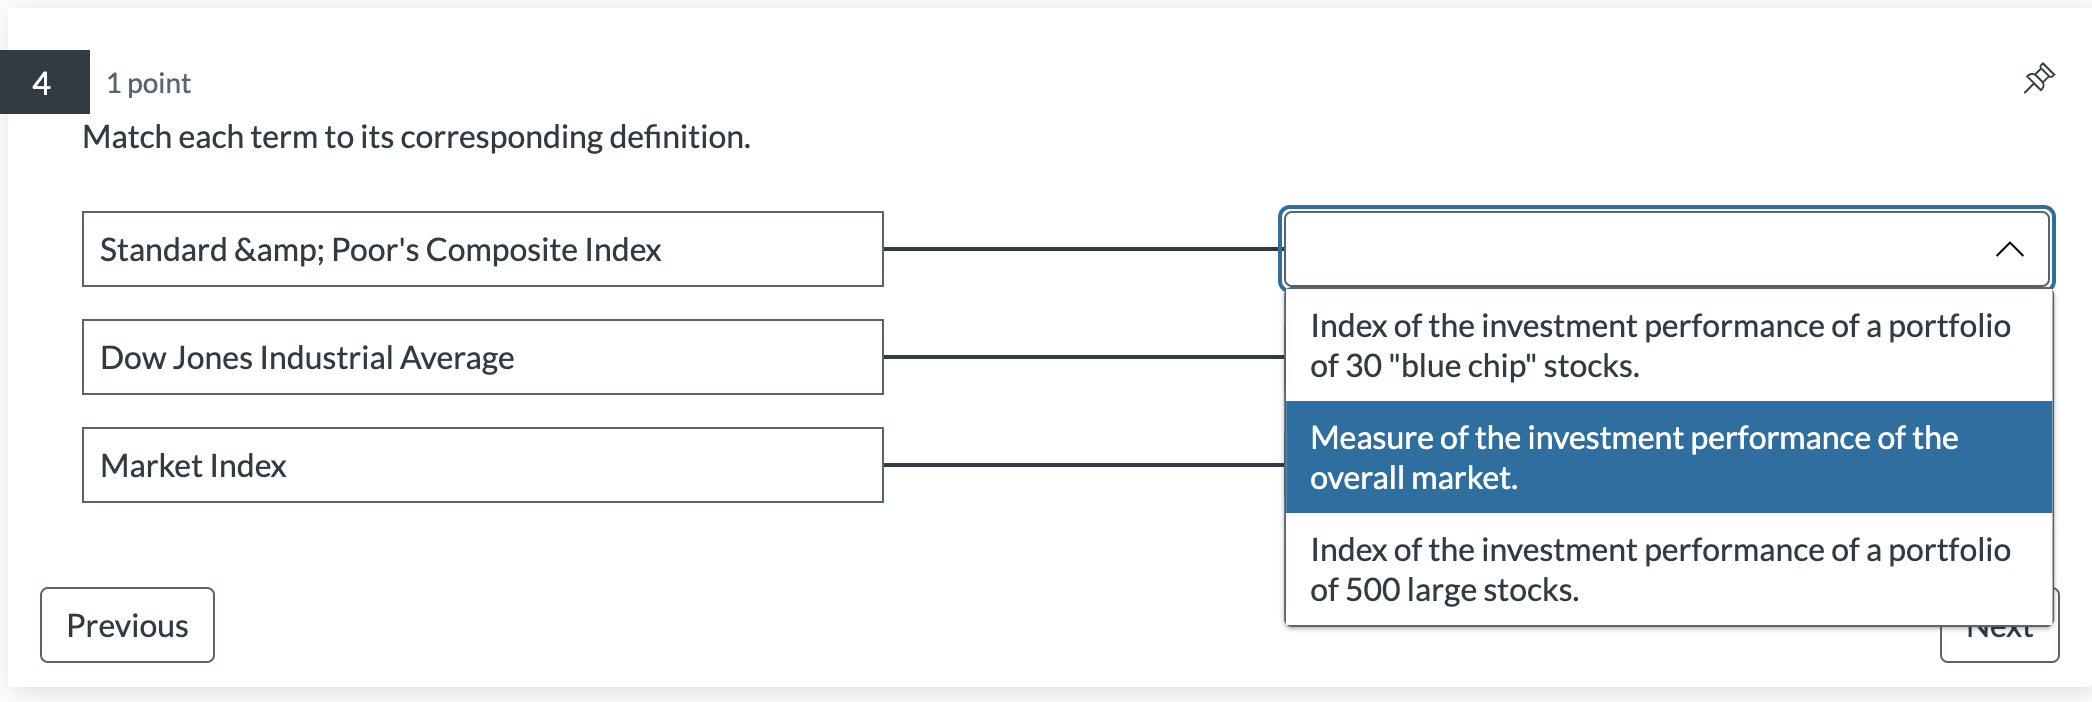The height and width of the screenshot is (702, 2092).
Task: Click the Dow Jones Industrial Average term
Action: tap(482, 358)
